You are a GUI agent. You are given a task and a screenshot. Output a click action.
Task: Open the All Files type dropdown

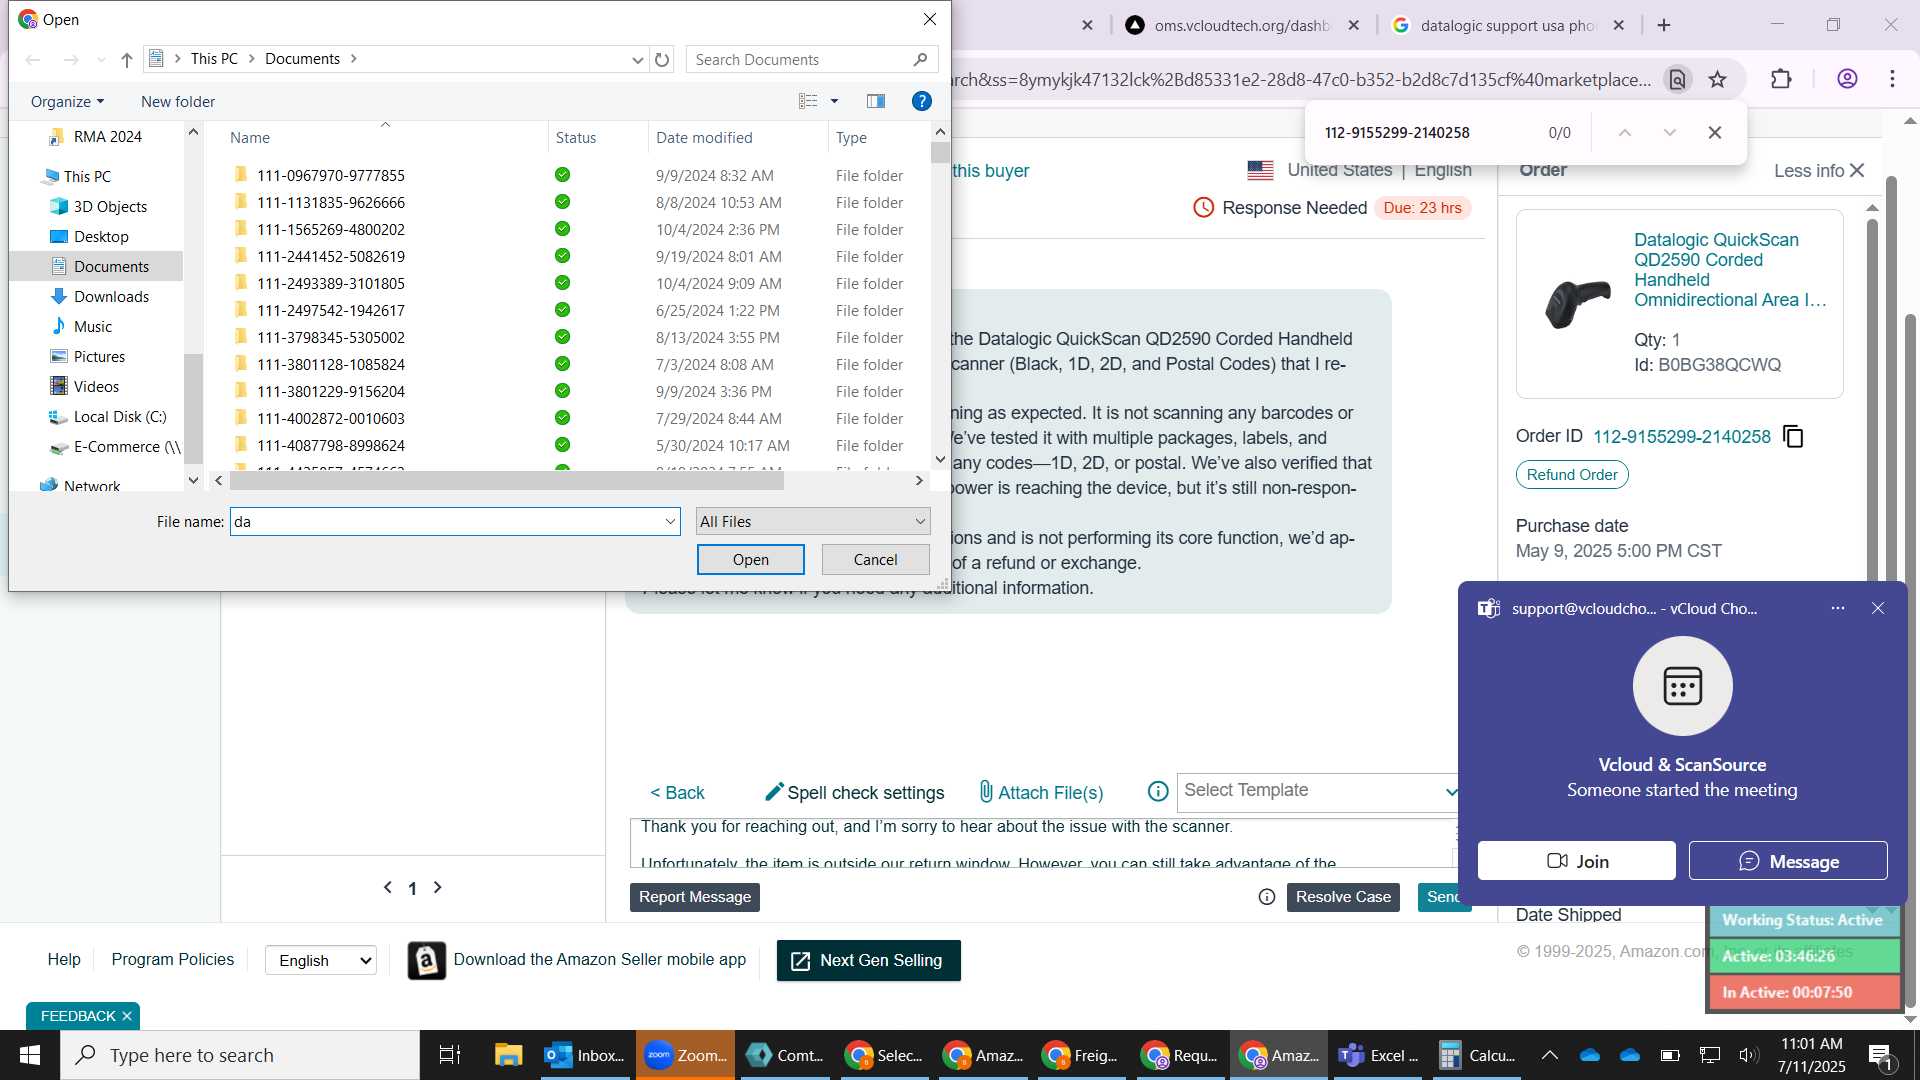click(x=813, y=522)
